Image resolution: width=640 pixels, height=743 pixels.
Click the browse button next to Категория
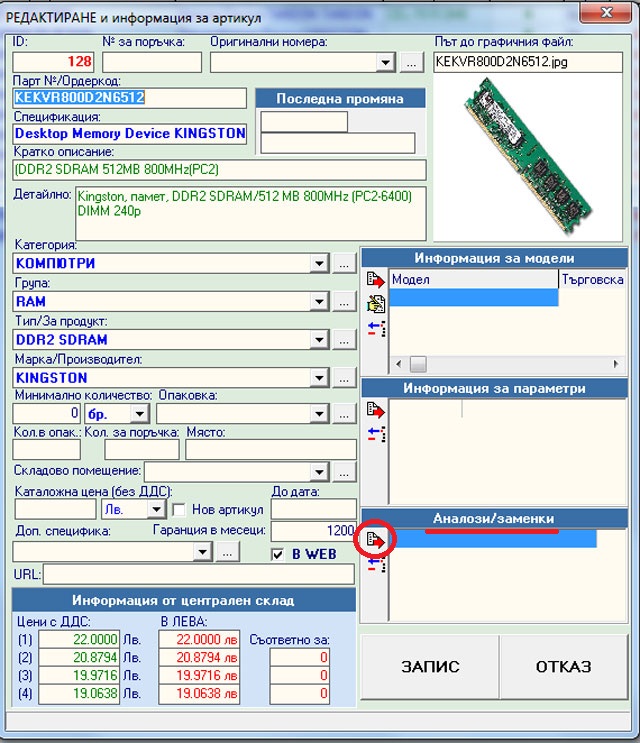point(344,263)
